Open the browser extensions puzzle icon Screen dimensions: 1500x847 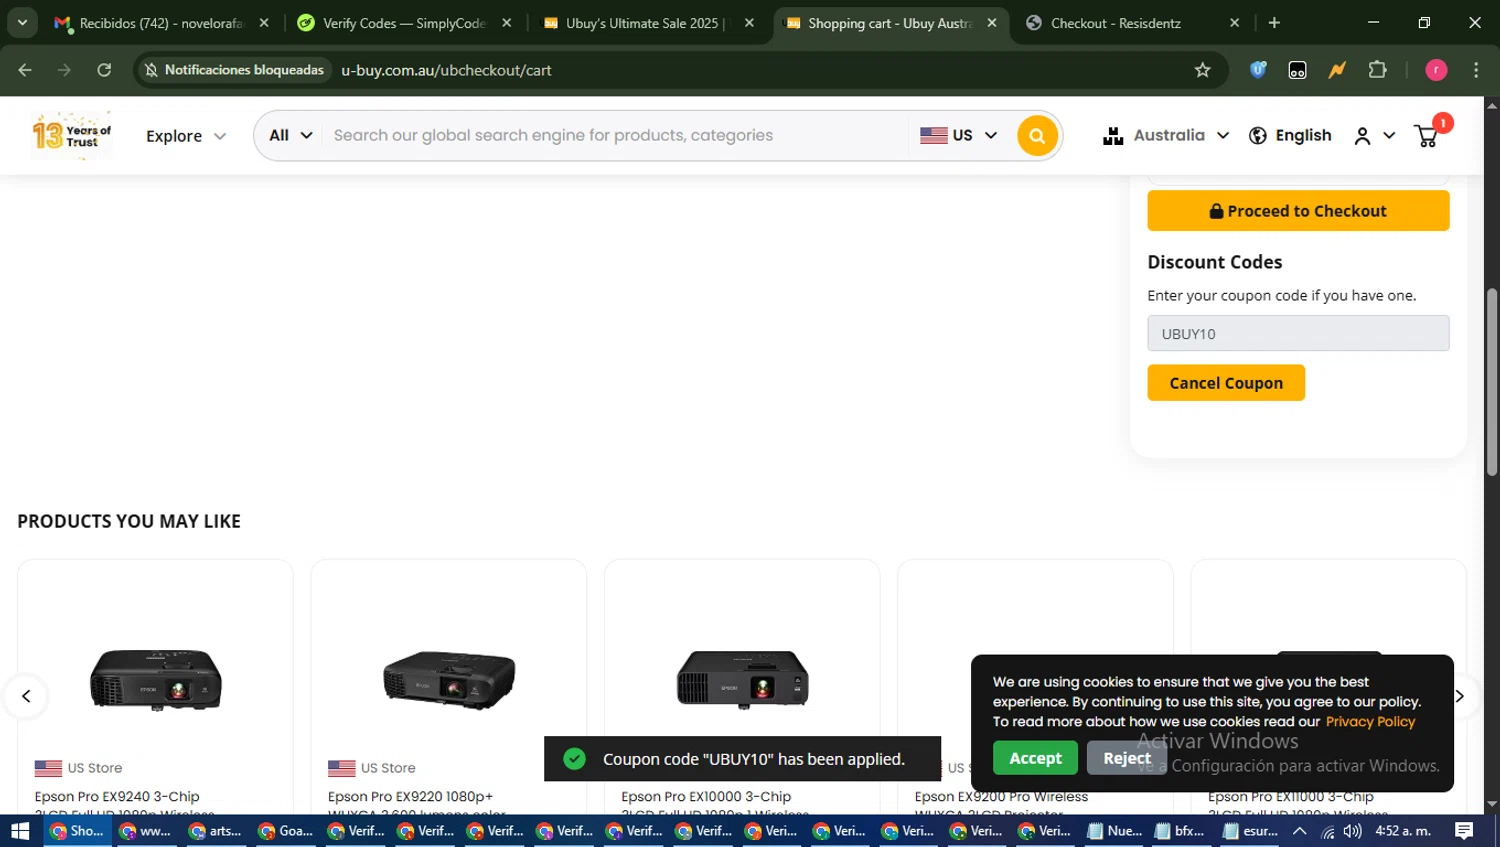[1377, 70]
